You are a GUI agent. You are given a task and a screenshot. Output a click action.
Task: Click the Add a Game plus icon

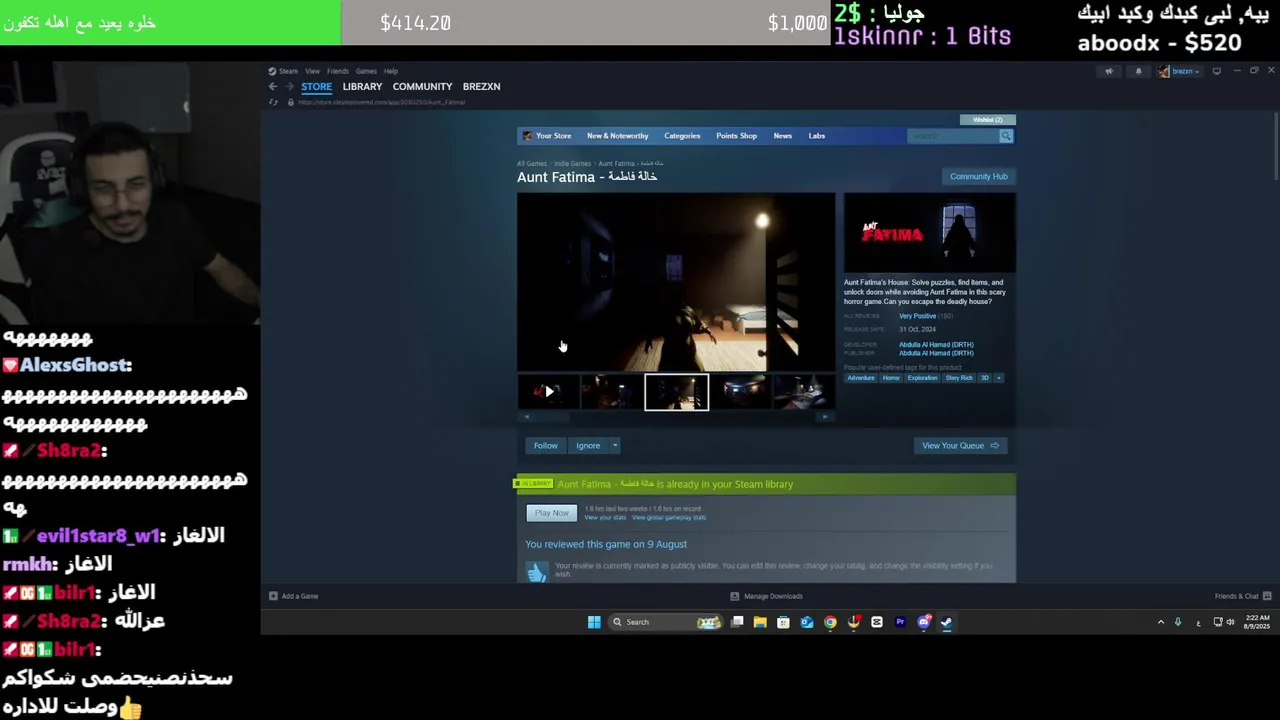[273, 596]
